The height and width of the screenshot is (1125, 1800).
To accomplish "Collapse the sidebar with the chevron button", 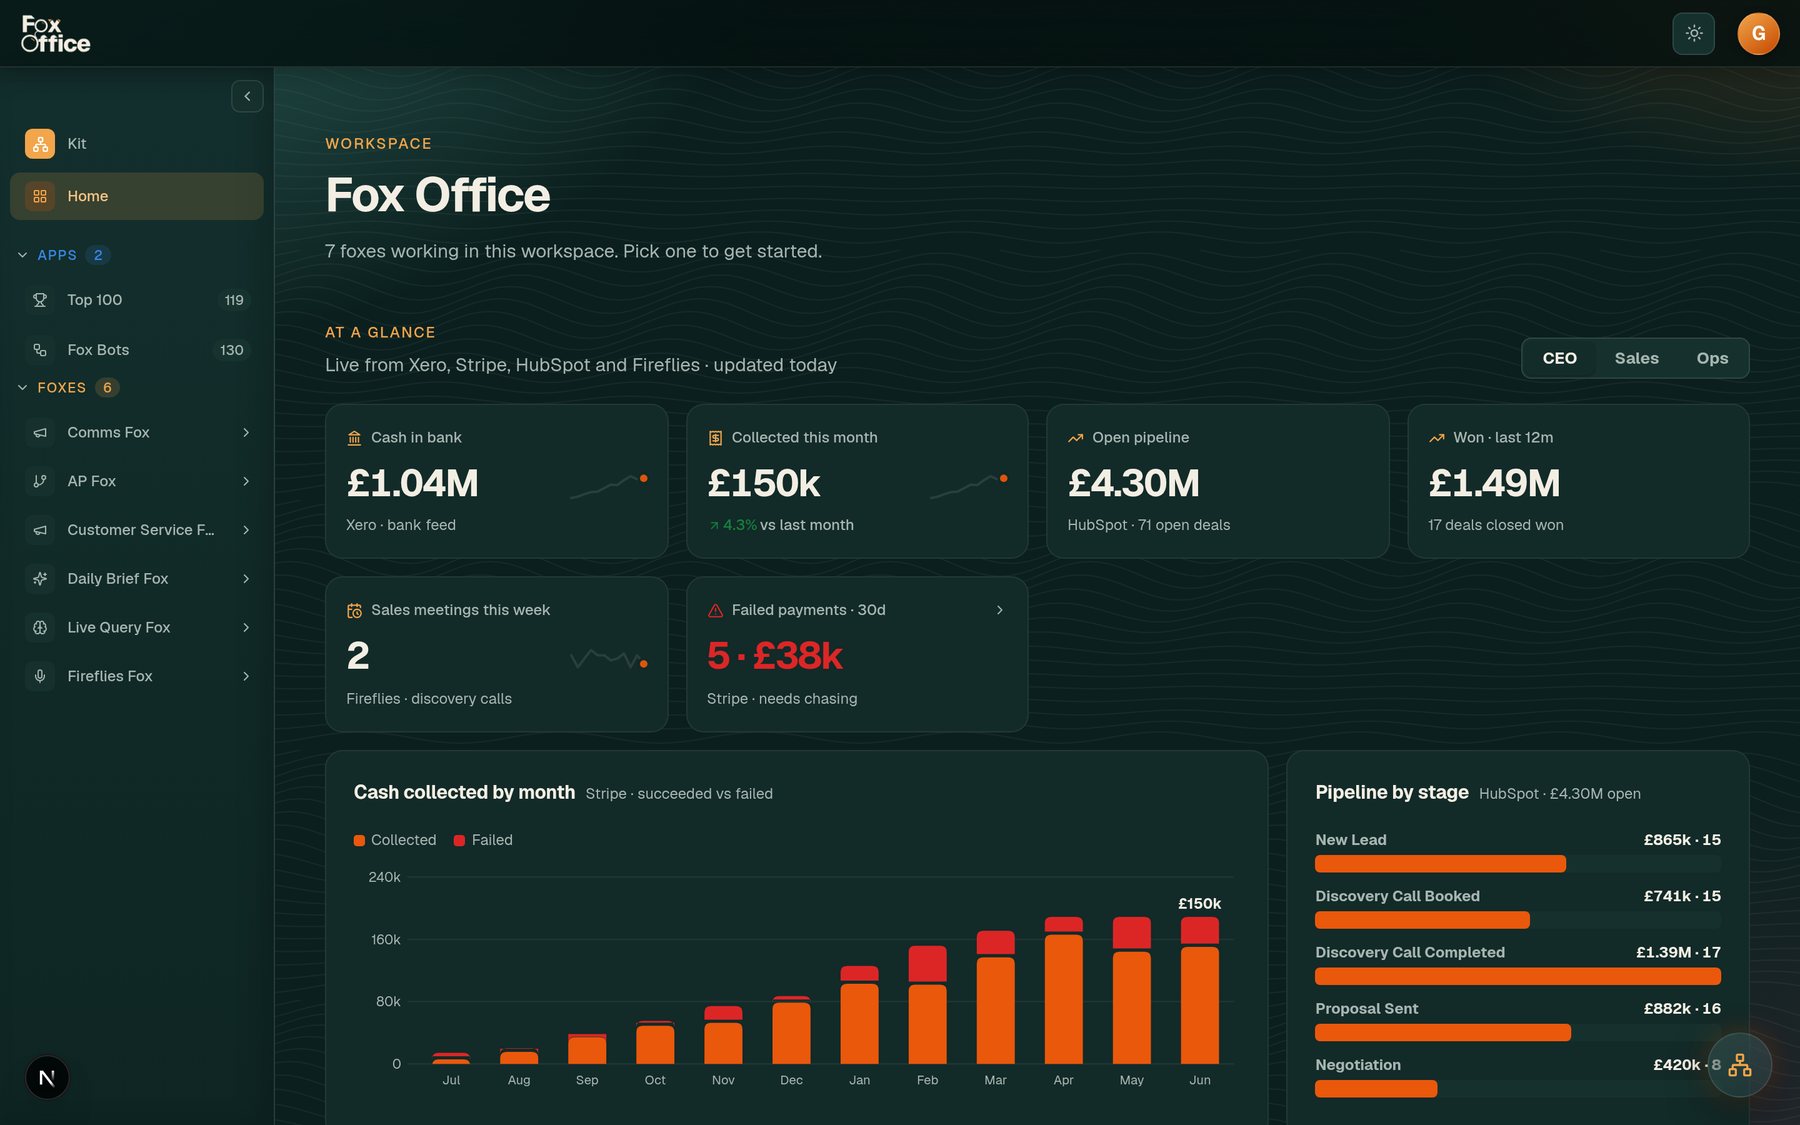I will pos(247,96).
